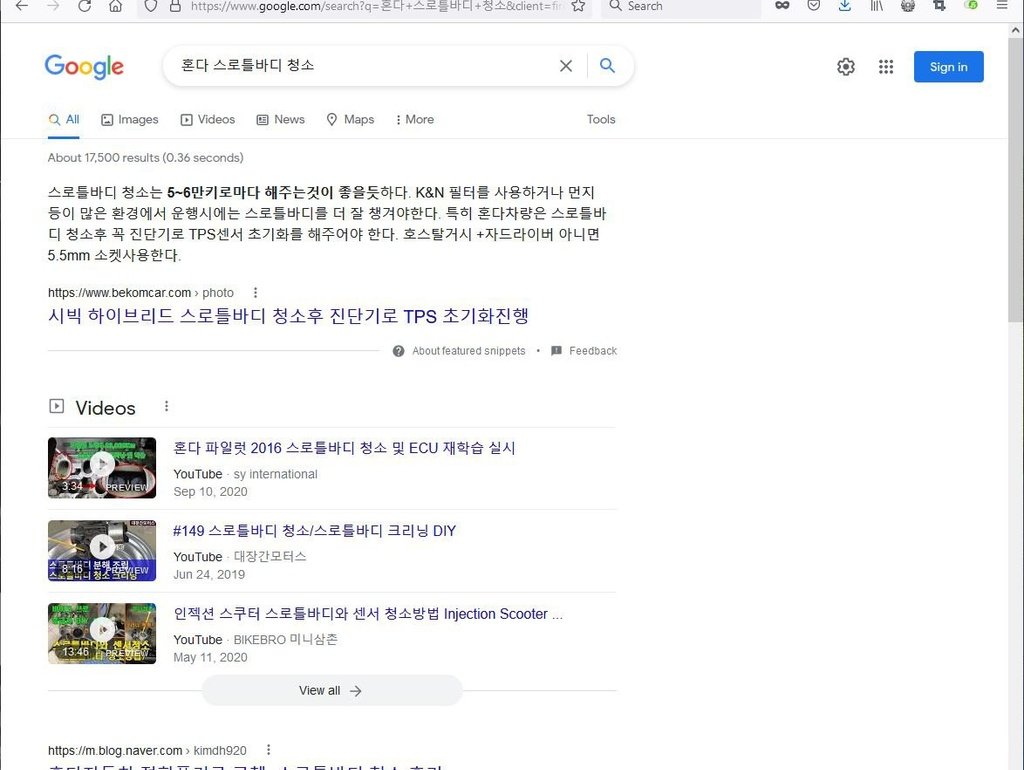Open Firefox downloads arrow icon
1024x770 pixels.
pyautogui.click(x=844, y=6)
